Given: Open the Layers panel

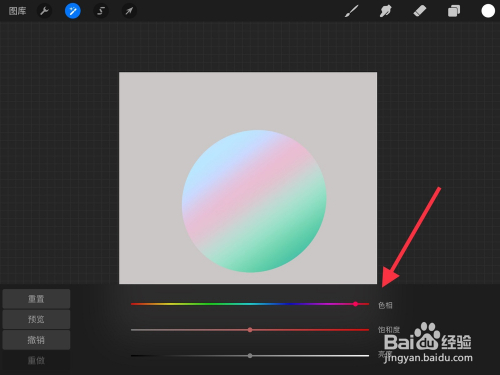Looking at the screenshot, I should coord(454,11).
